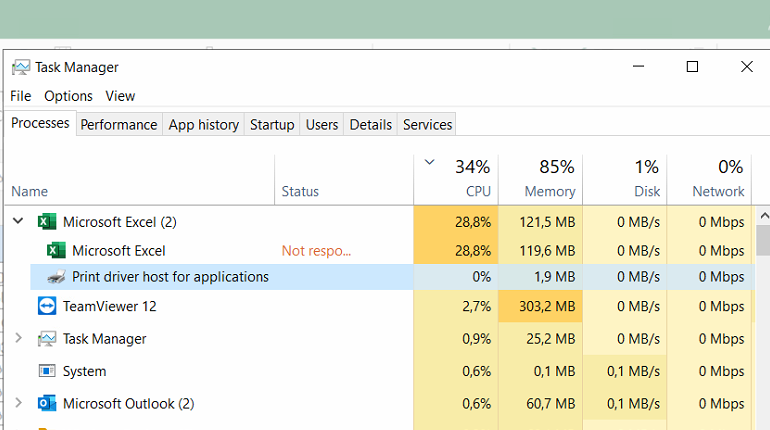Switch to the Performance tab
The width and height of the screenshot is (770, 430).
click(118, 124)
